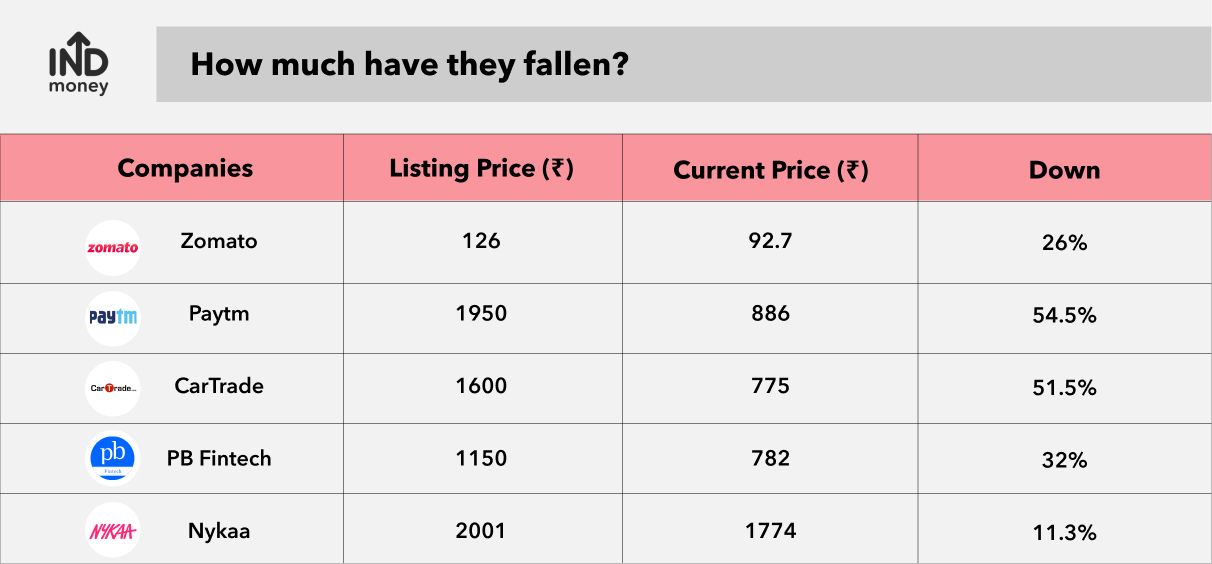Click the PB Fintech logo icon
1212x564 pixels.
pyautogui.click(x=113, y=458)
